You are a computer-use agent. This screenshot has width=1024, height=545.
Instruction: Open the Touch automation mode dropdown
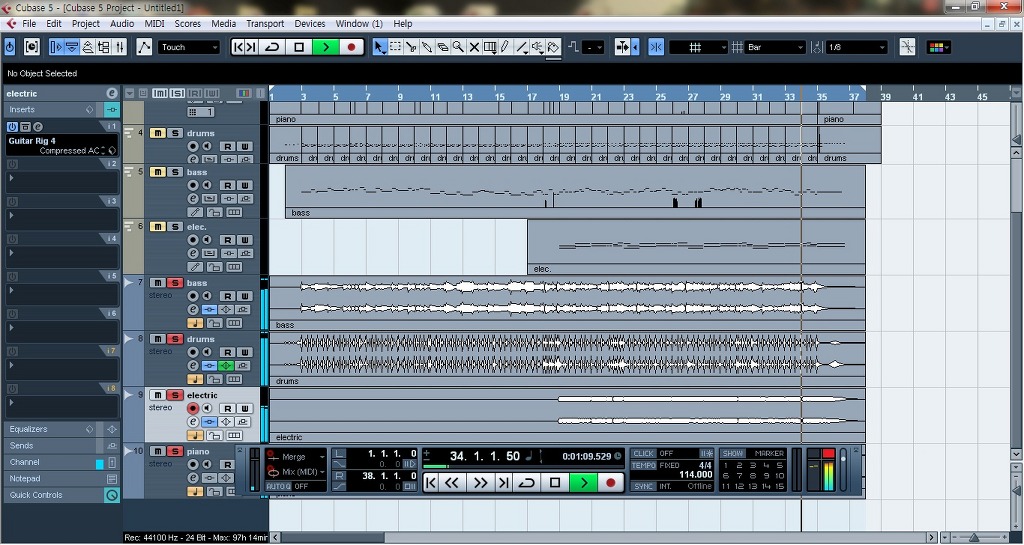pos(189,47)
